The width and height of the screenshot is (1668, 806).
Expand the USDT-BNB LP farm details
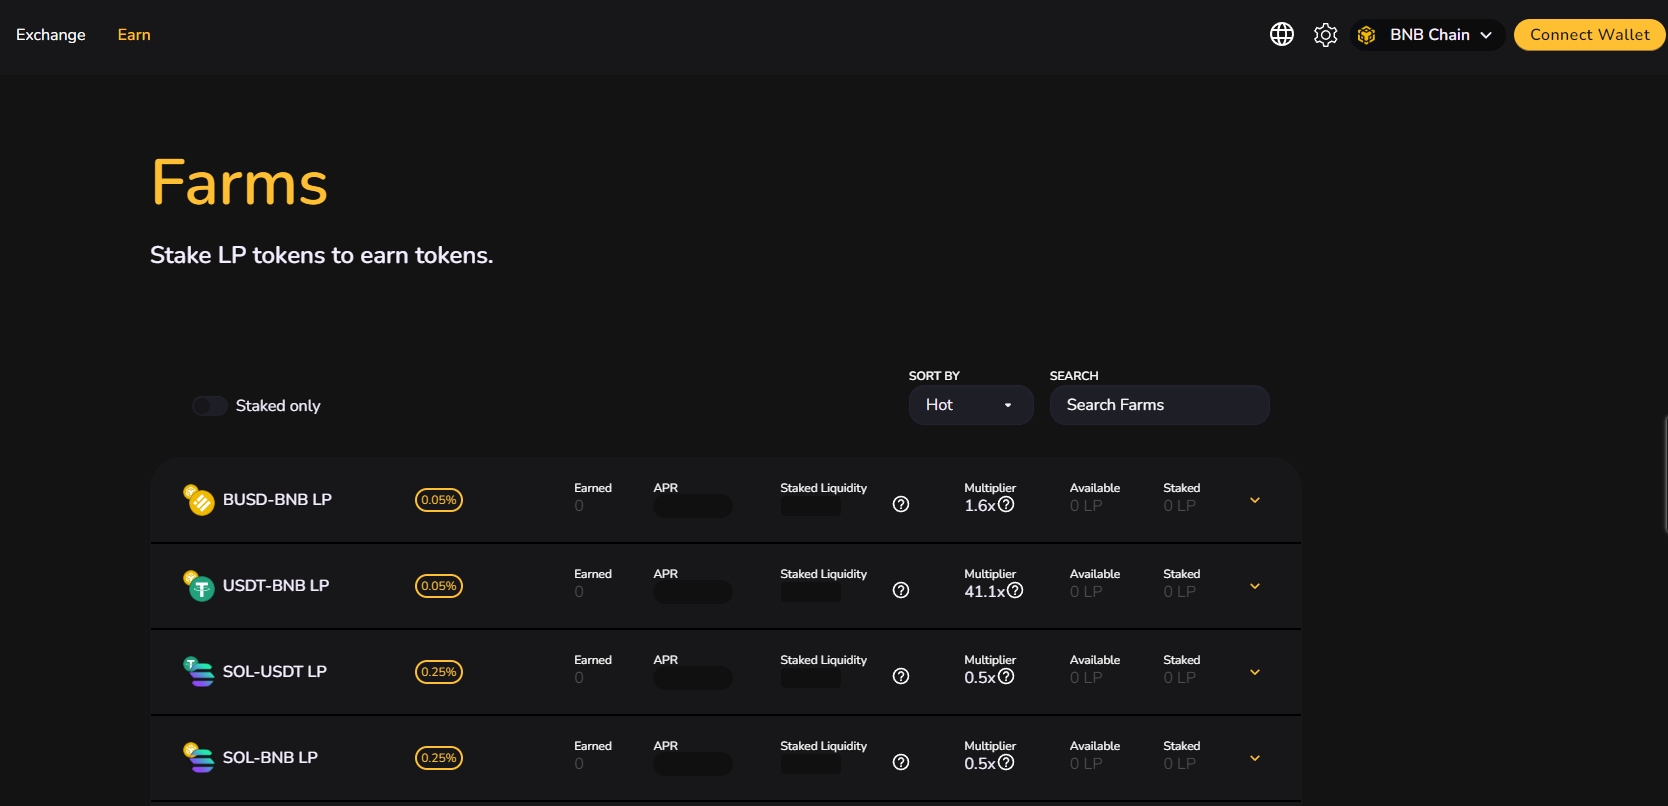pyautogui.click(x=1255, y=586)
